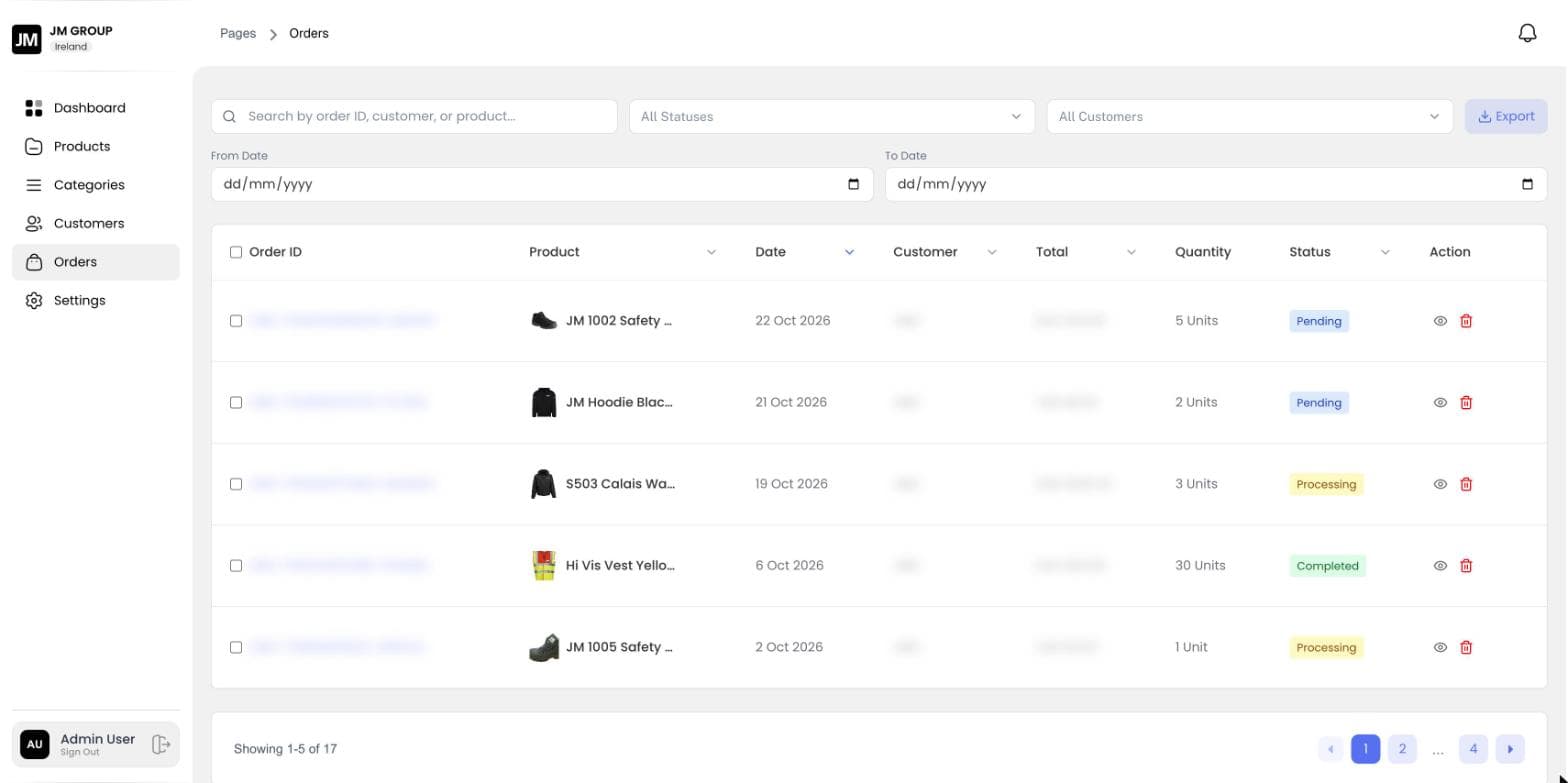This screenshot has height=783, width=1568.
Task: Focus the order search field
Action: click(414, 116)
